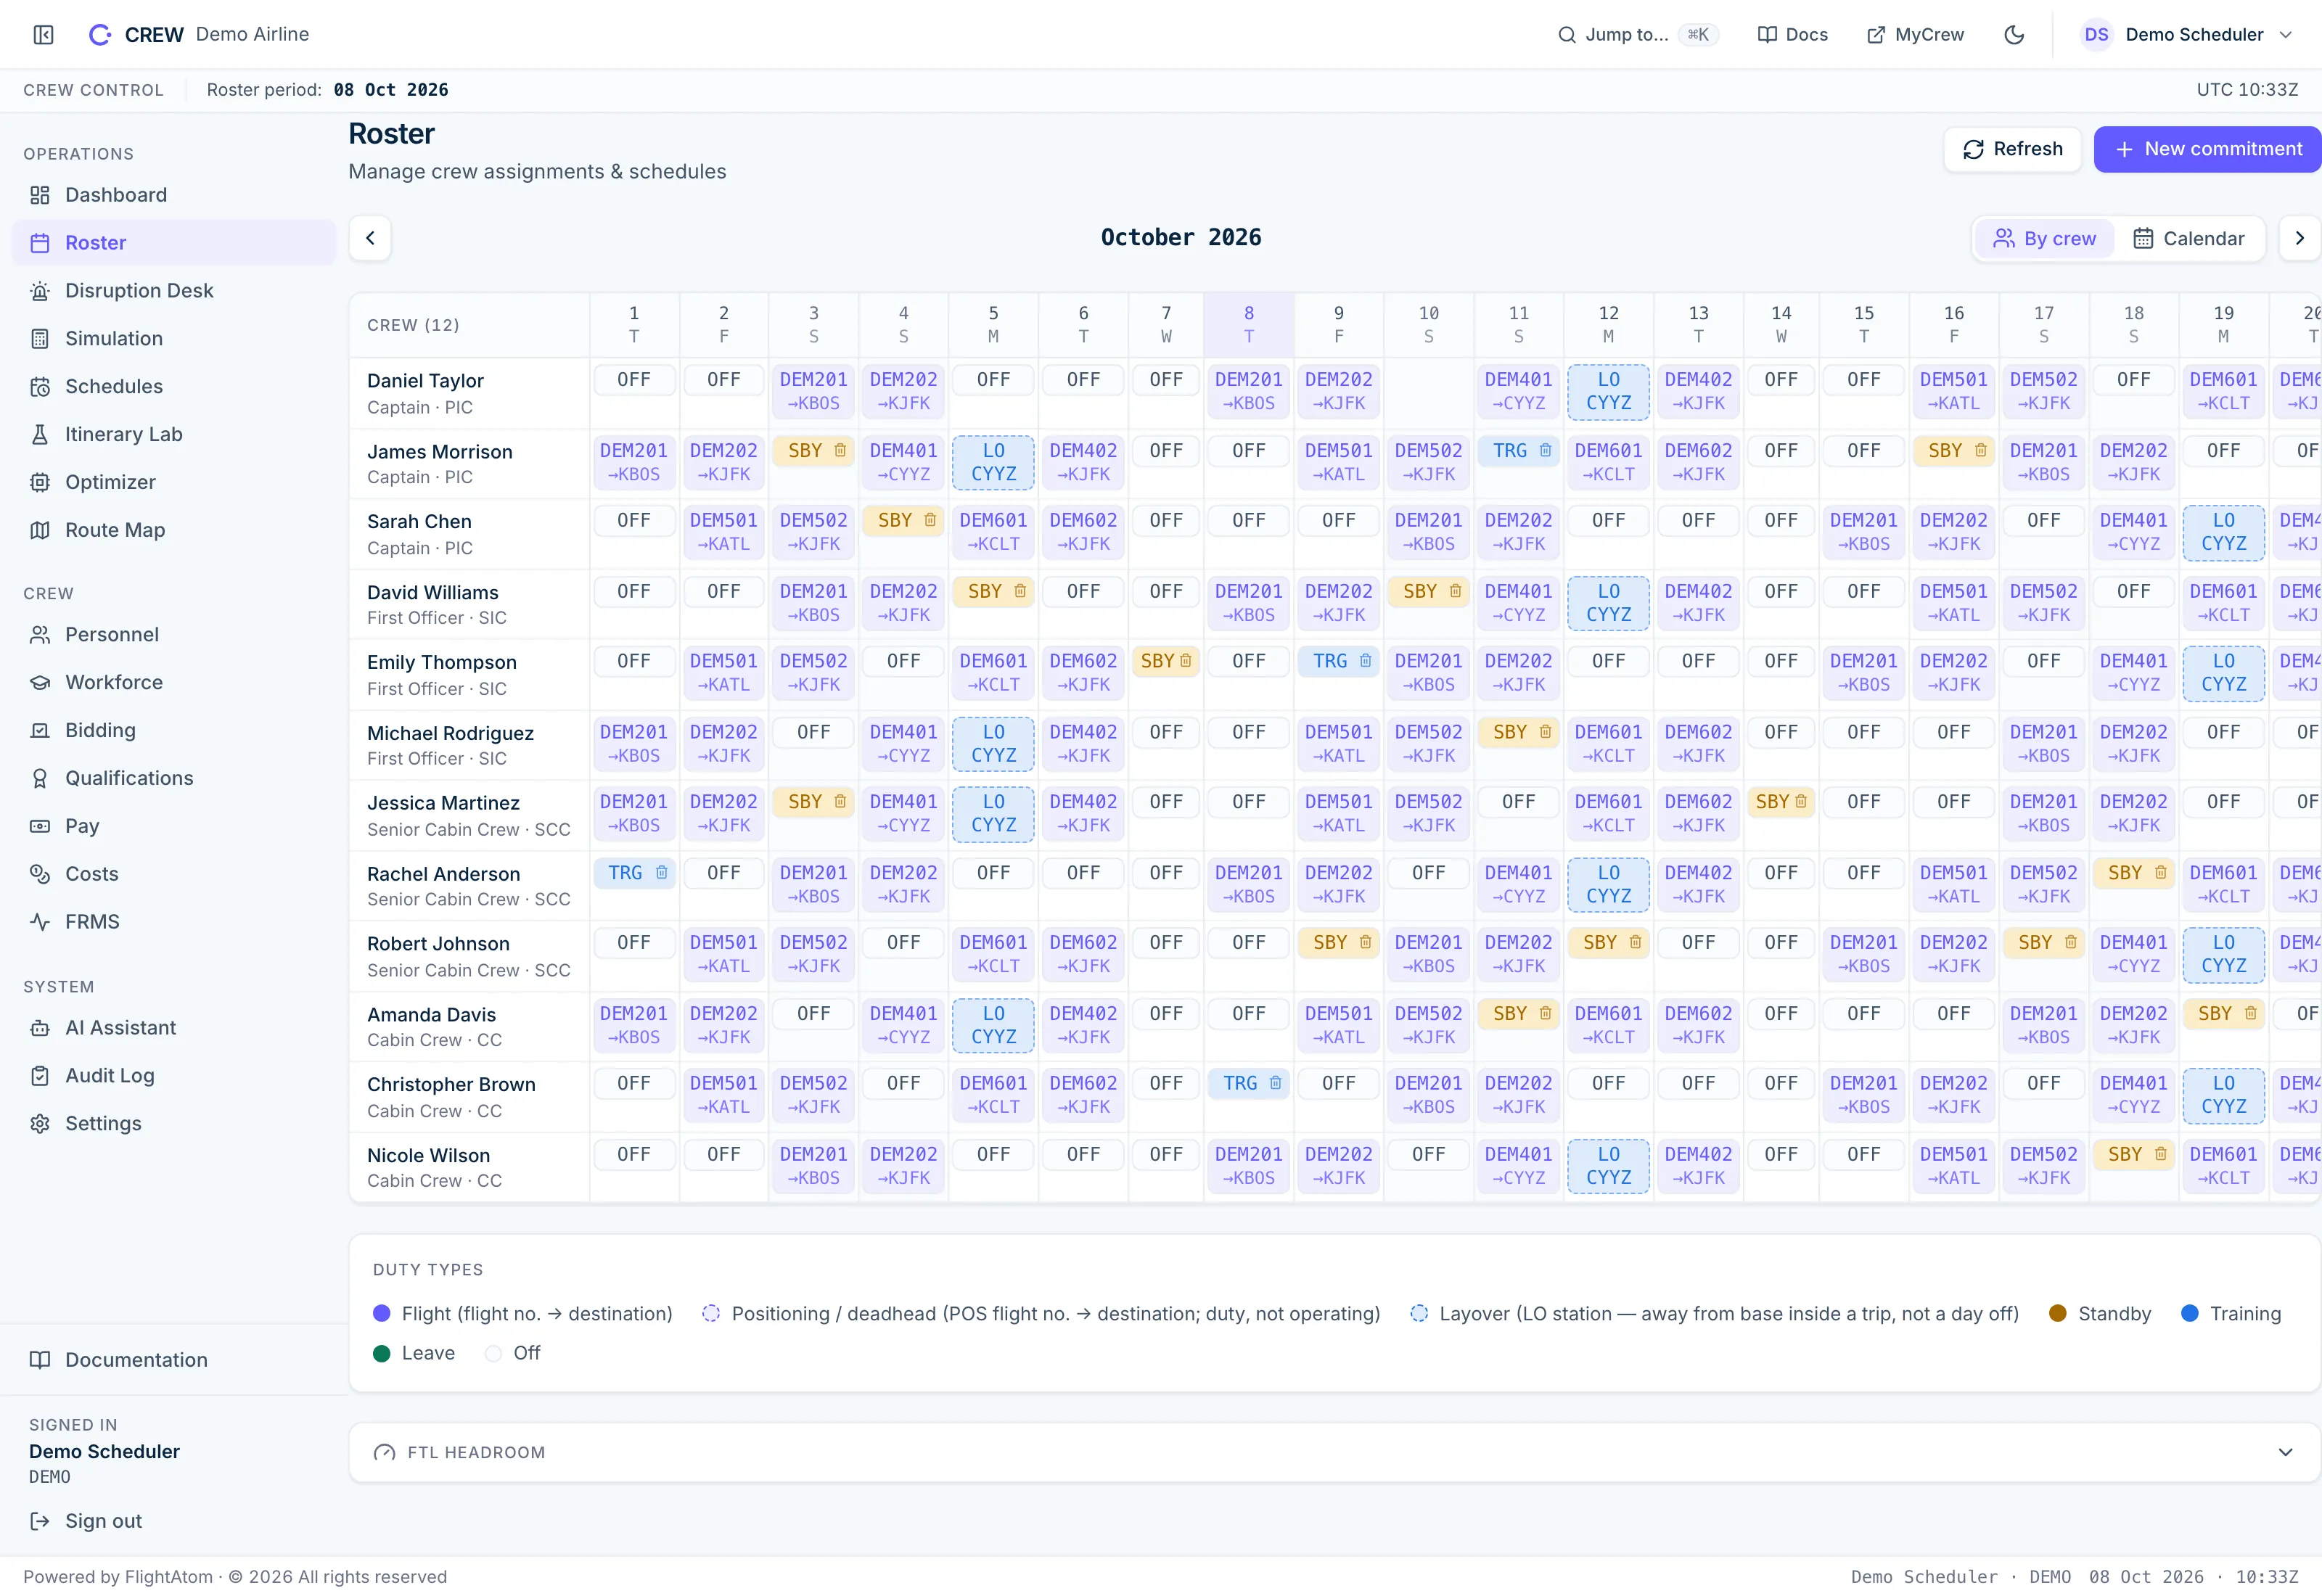This screenshot has height=1596, width=2322.
Task: Click the Audit Log clipboard icon
Action: [40, 1077]
